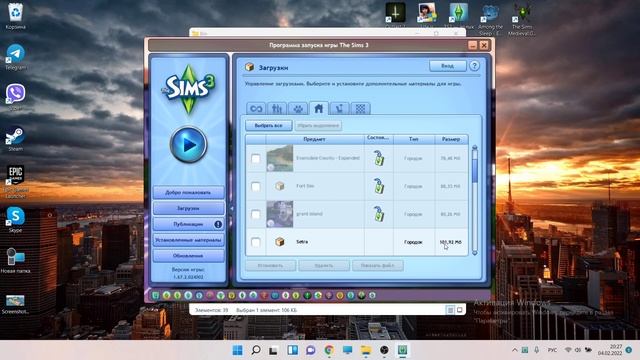Open the Корзина recycle bin desktop icon
The height and width of the screenshot is (360, 640).
tap(16, 16)
